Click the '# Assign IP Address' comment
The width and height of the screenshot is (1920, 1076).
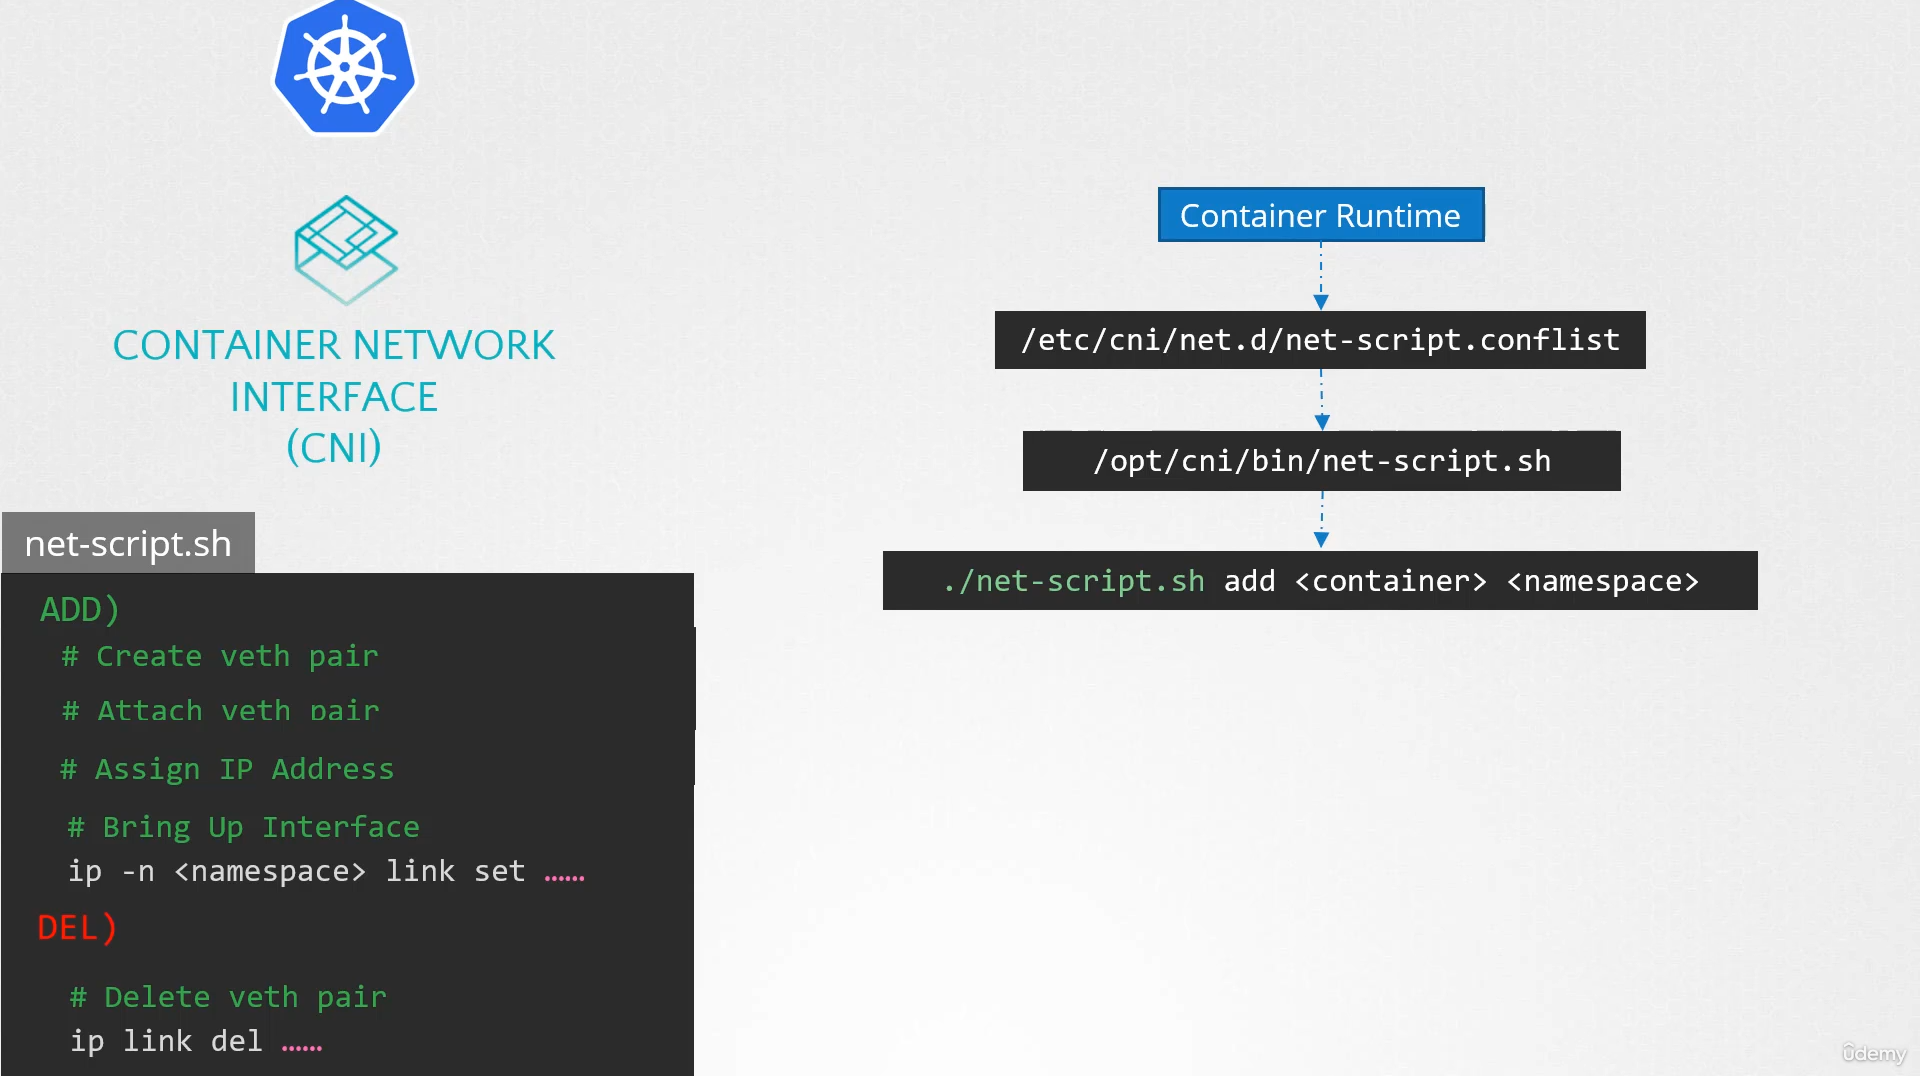coord(227,769)
